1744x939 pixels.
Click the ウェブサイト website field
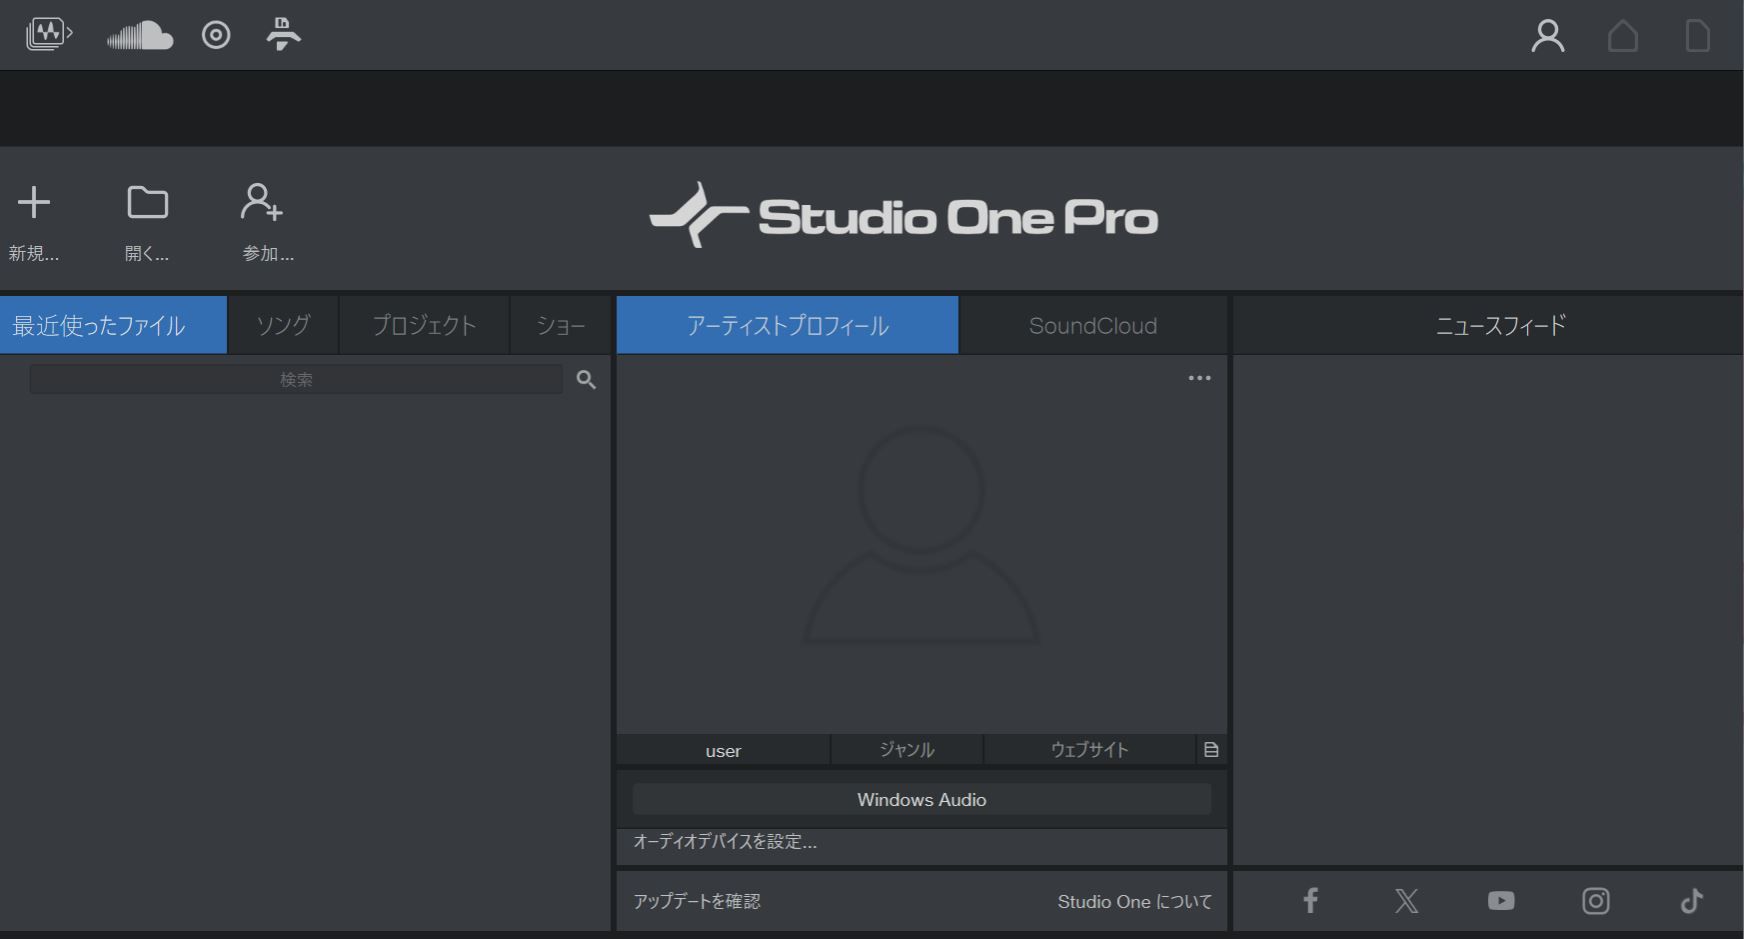[x=1090, y=750]
